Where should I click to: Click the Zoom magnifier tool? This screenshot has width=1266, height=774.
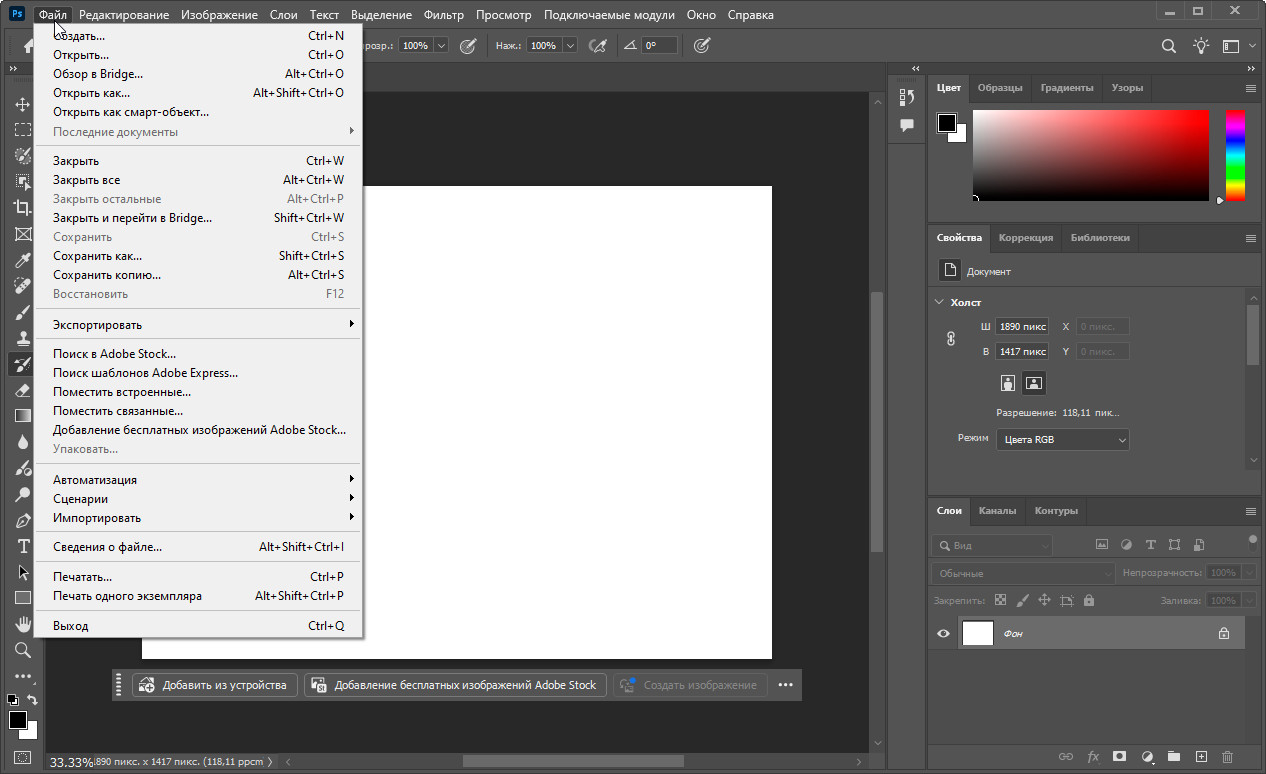point(22,650)
